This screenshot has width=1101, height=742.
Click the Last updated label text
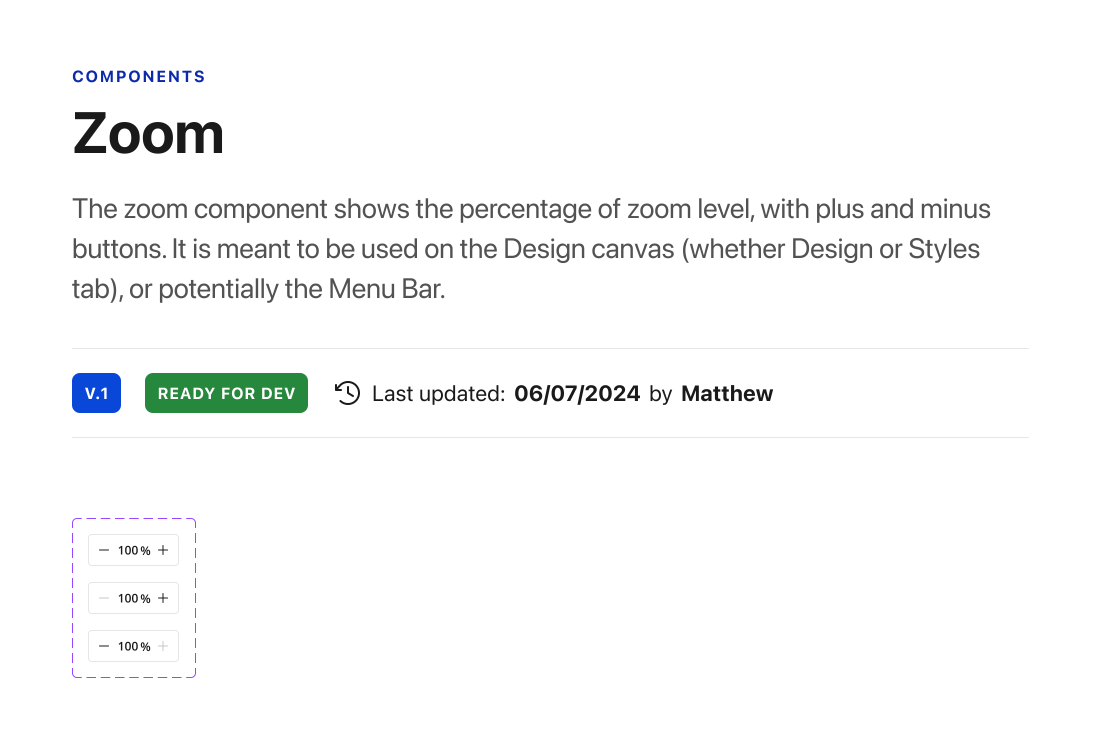pos(438,394)
